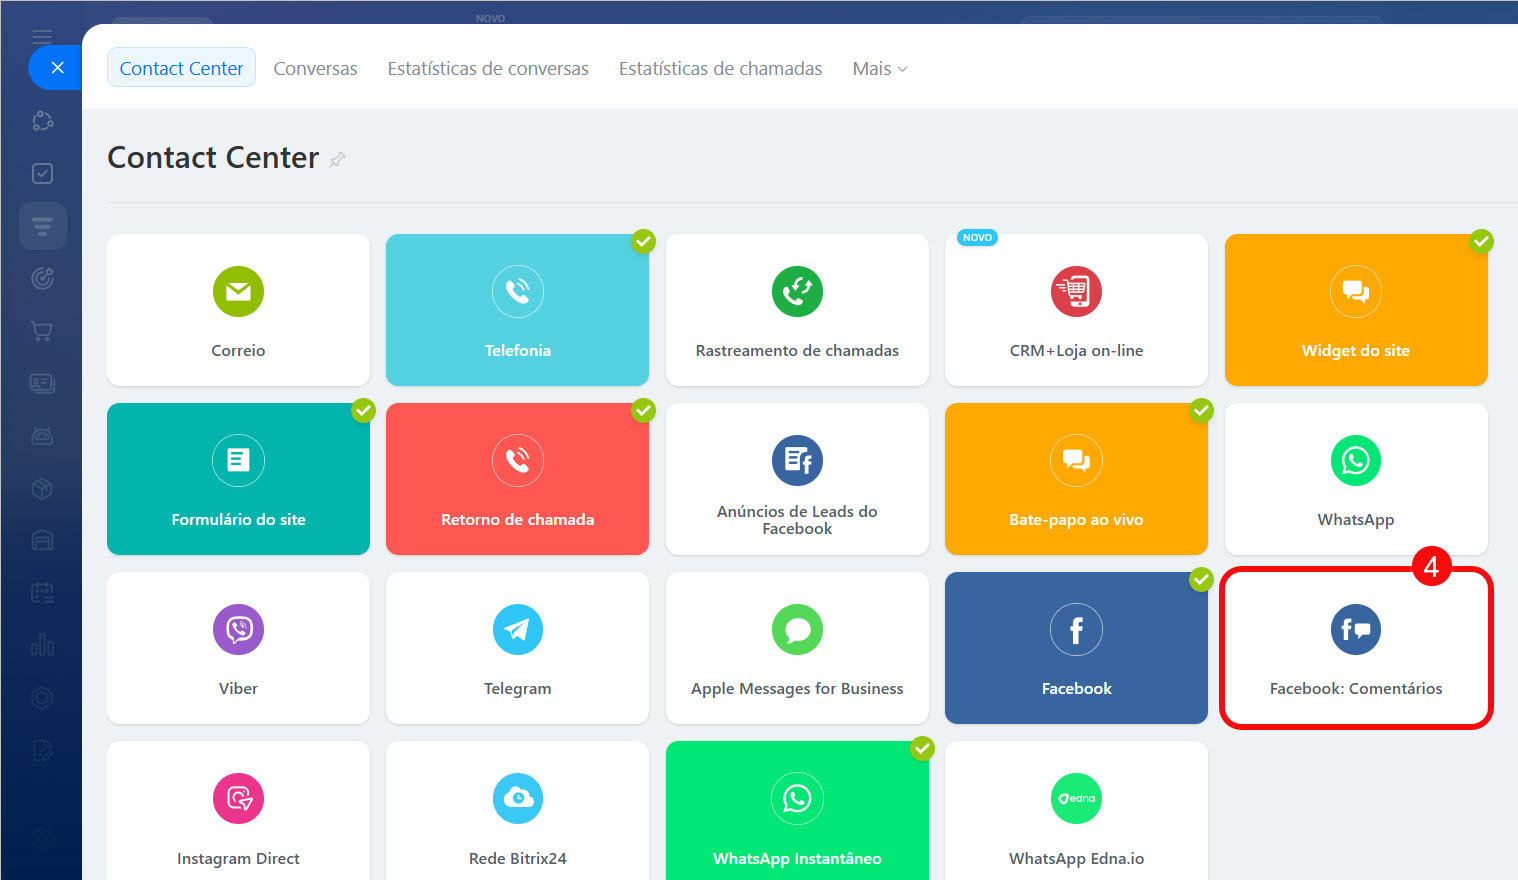Open the Viber channel icon
The image size is (1518, 880).
238,629
